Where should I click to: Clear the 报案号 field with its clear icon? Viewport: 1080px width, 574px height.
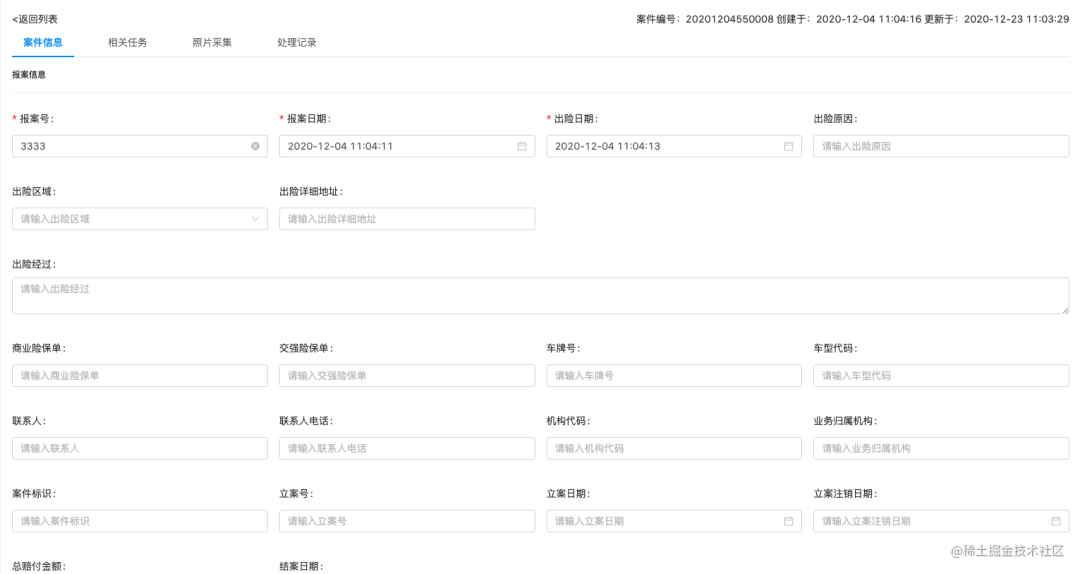point(255,146)
